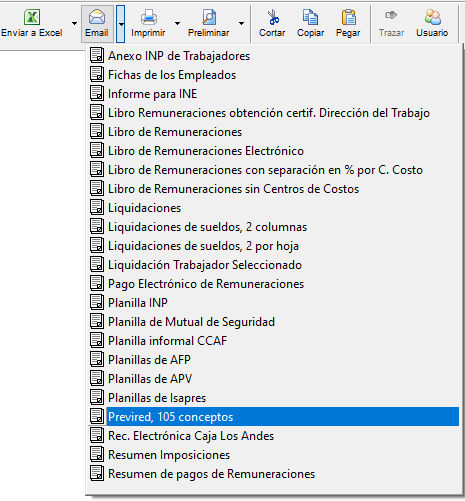The image size is (465, 501).
Task: Open the dropdown arrow beside Preliminar
Action: click(241, 23)
